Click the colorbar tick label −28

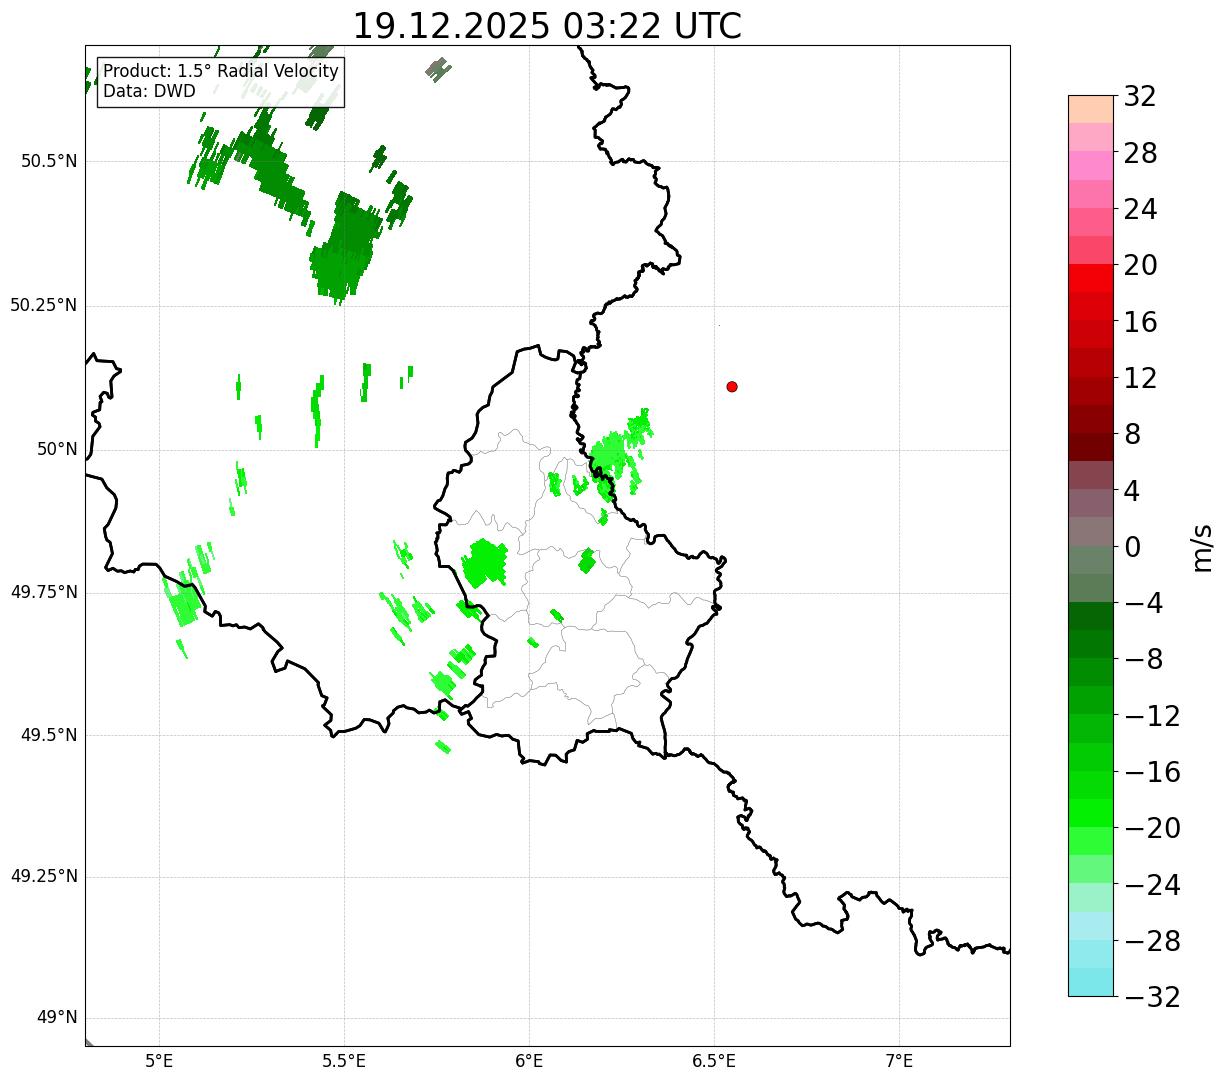pos(1152,941)
